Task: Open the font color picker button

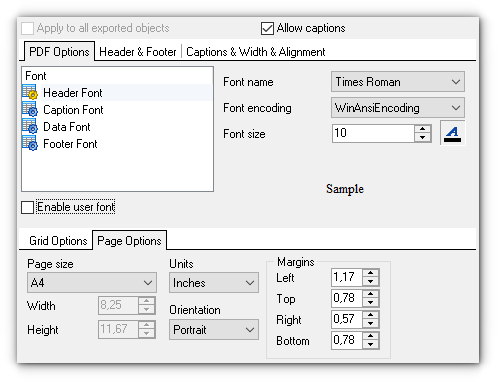Action: (x=452, y=133)
